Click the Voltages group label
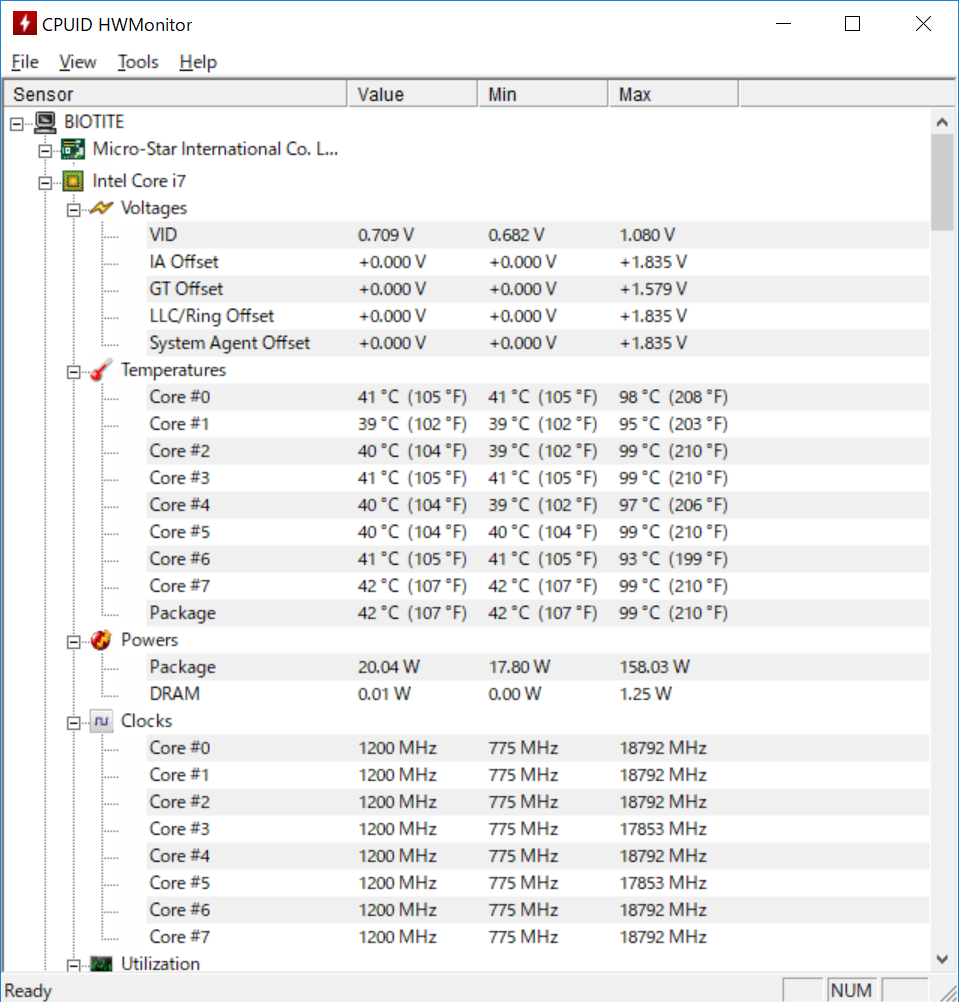This screenshot has width=959, height=1002. [154, 208]
